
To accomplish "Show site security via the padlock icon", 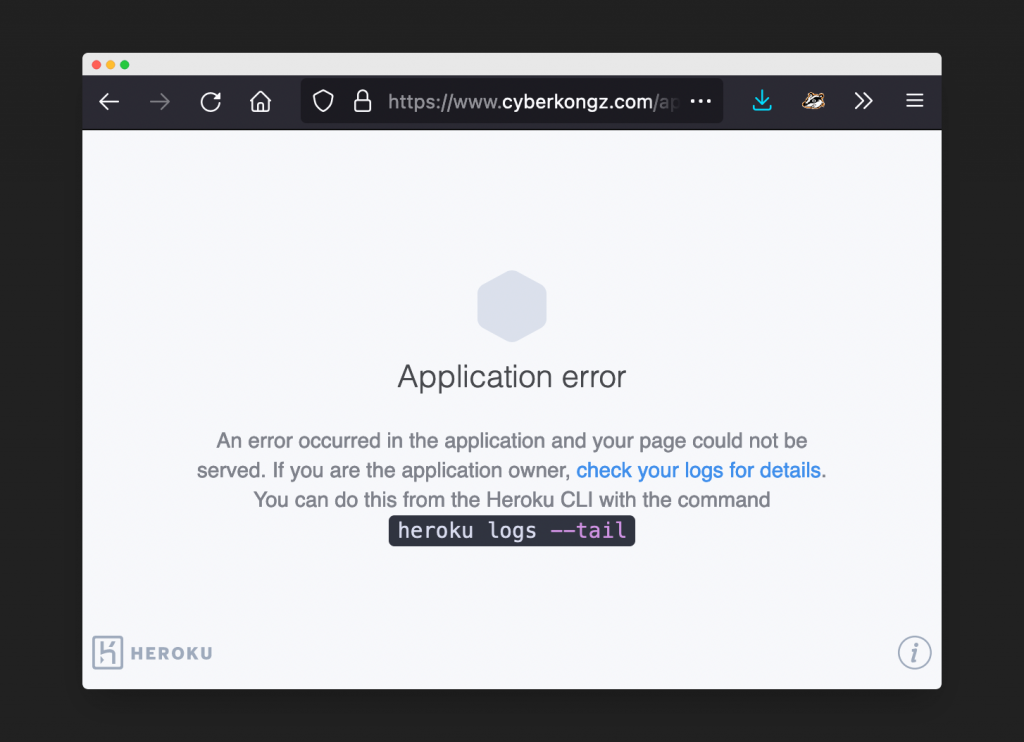I will pyautogui.click(x=362, y=101).
